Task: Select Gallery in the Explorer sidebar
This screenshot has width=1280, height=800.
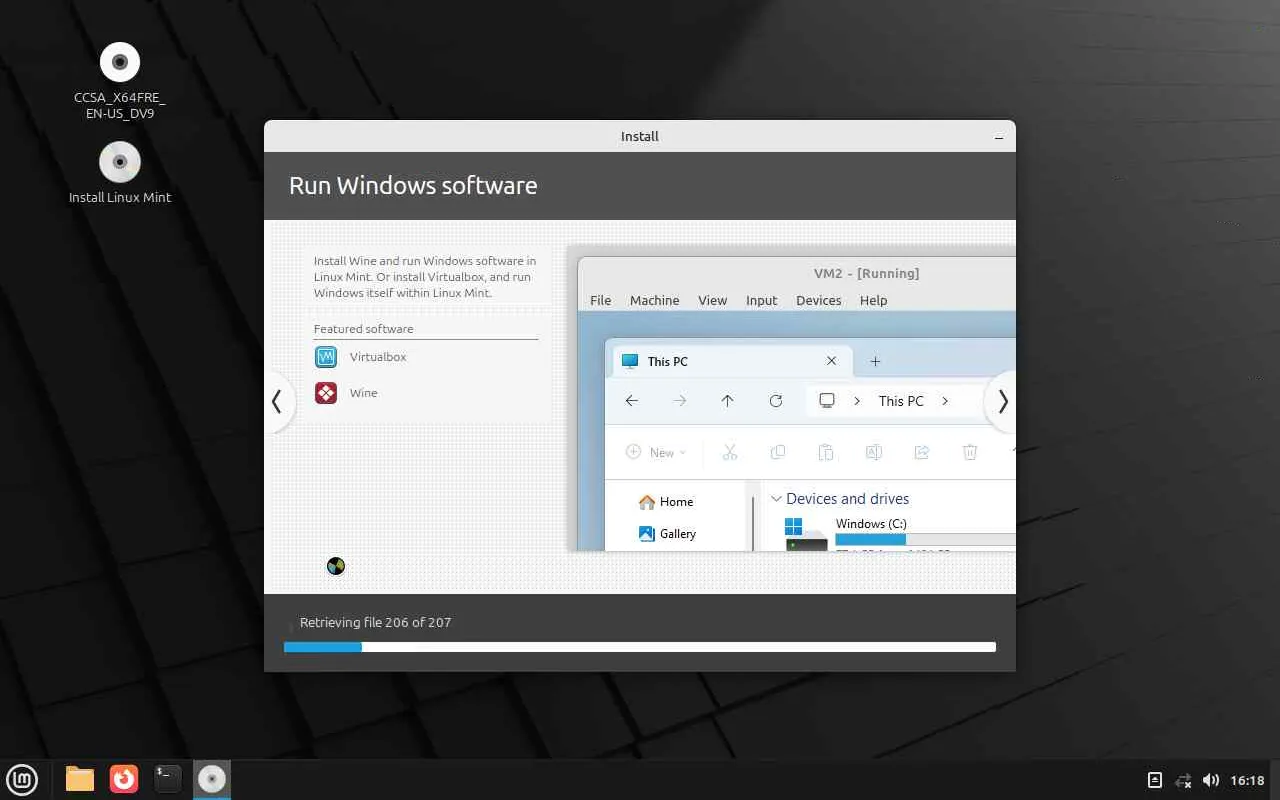Action: point(667,534)
